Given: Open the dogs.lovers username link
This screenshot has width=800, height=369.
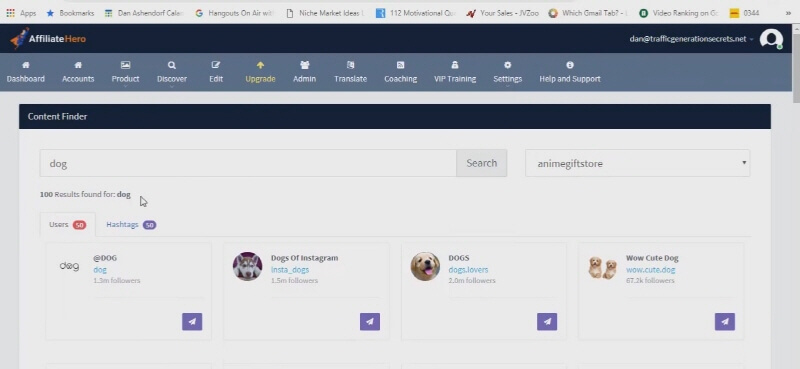Looking at the screenshot, I should pos(468,269).
